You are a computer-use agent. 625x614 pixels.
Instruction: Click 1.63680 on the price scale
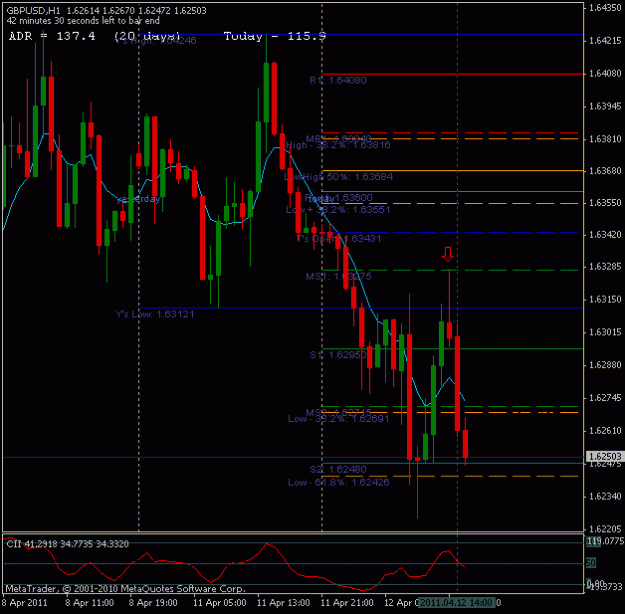[x=605, y=171]
